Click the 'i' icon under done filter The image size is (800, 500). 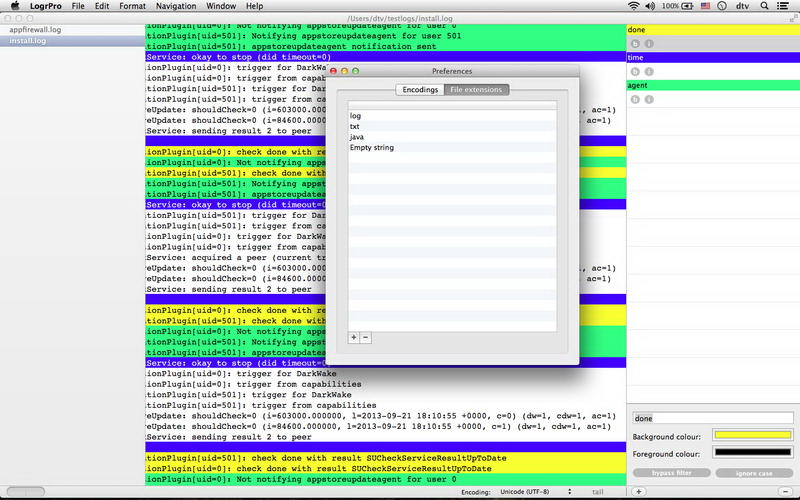[x=649, y=44]
